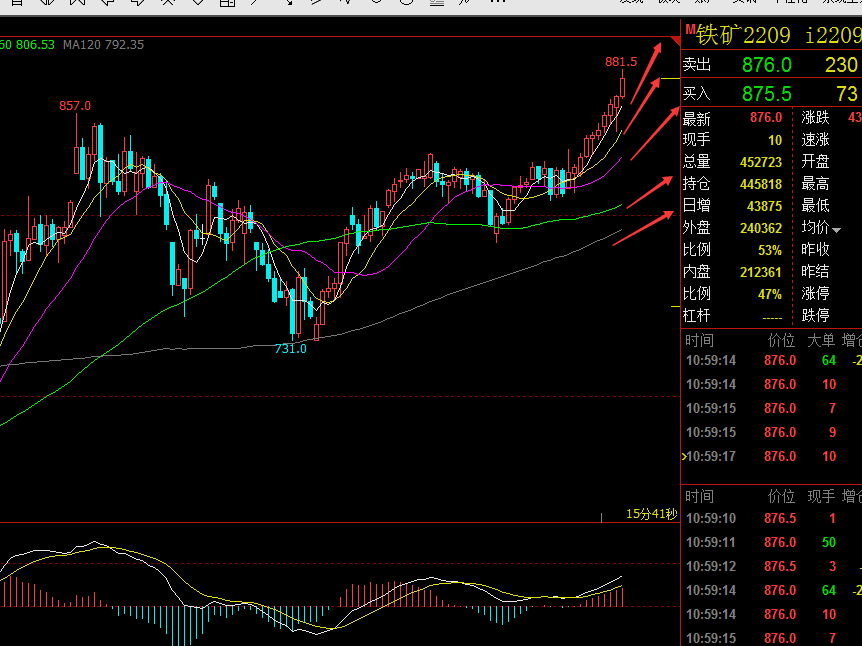Select the 10:59:11 trade row with volume 50
The image size is (862, 646).
771,543
